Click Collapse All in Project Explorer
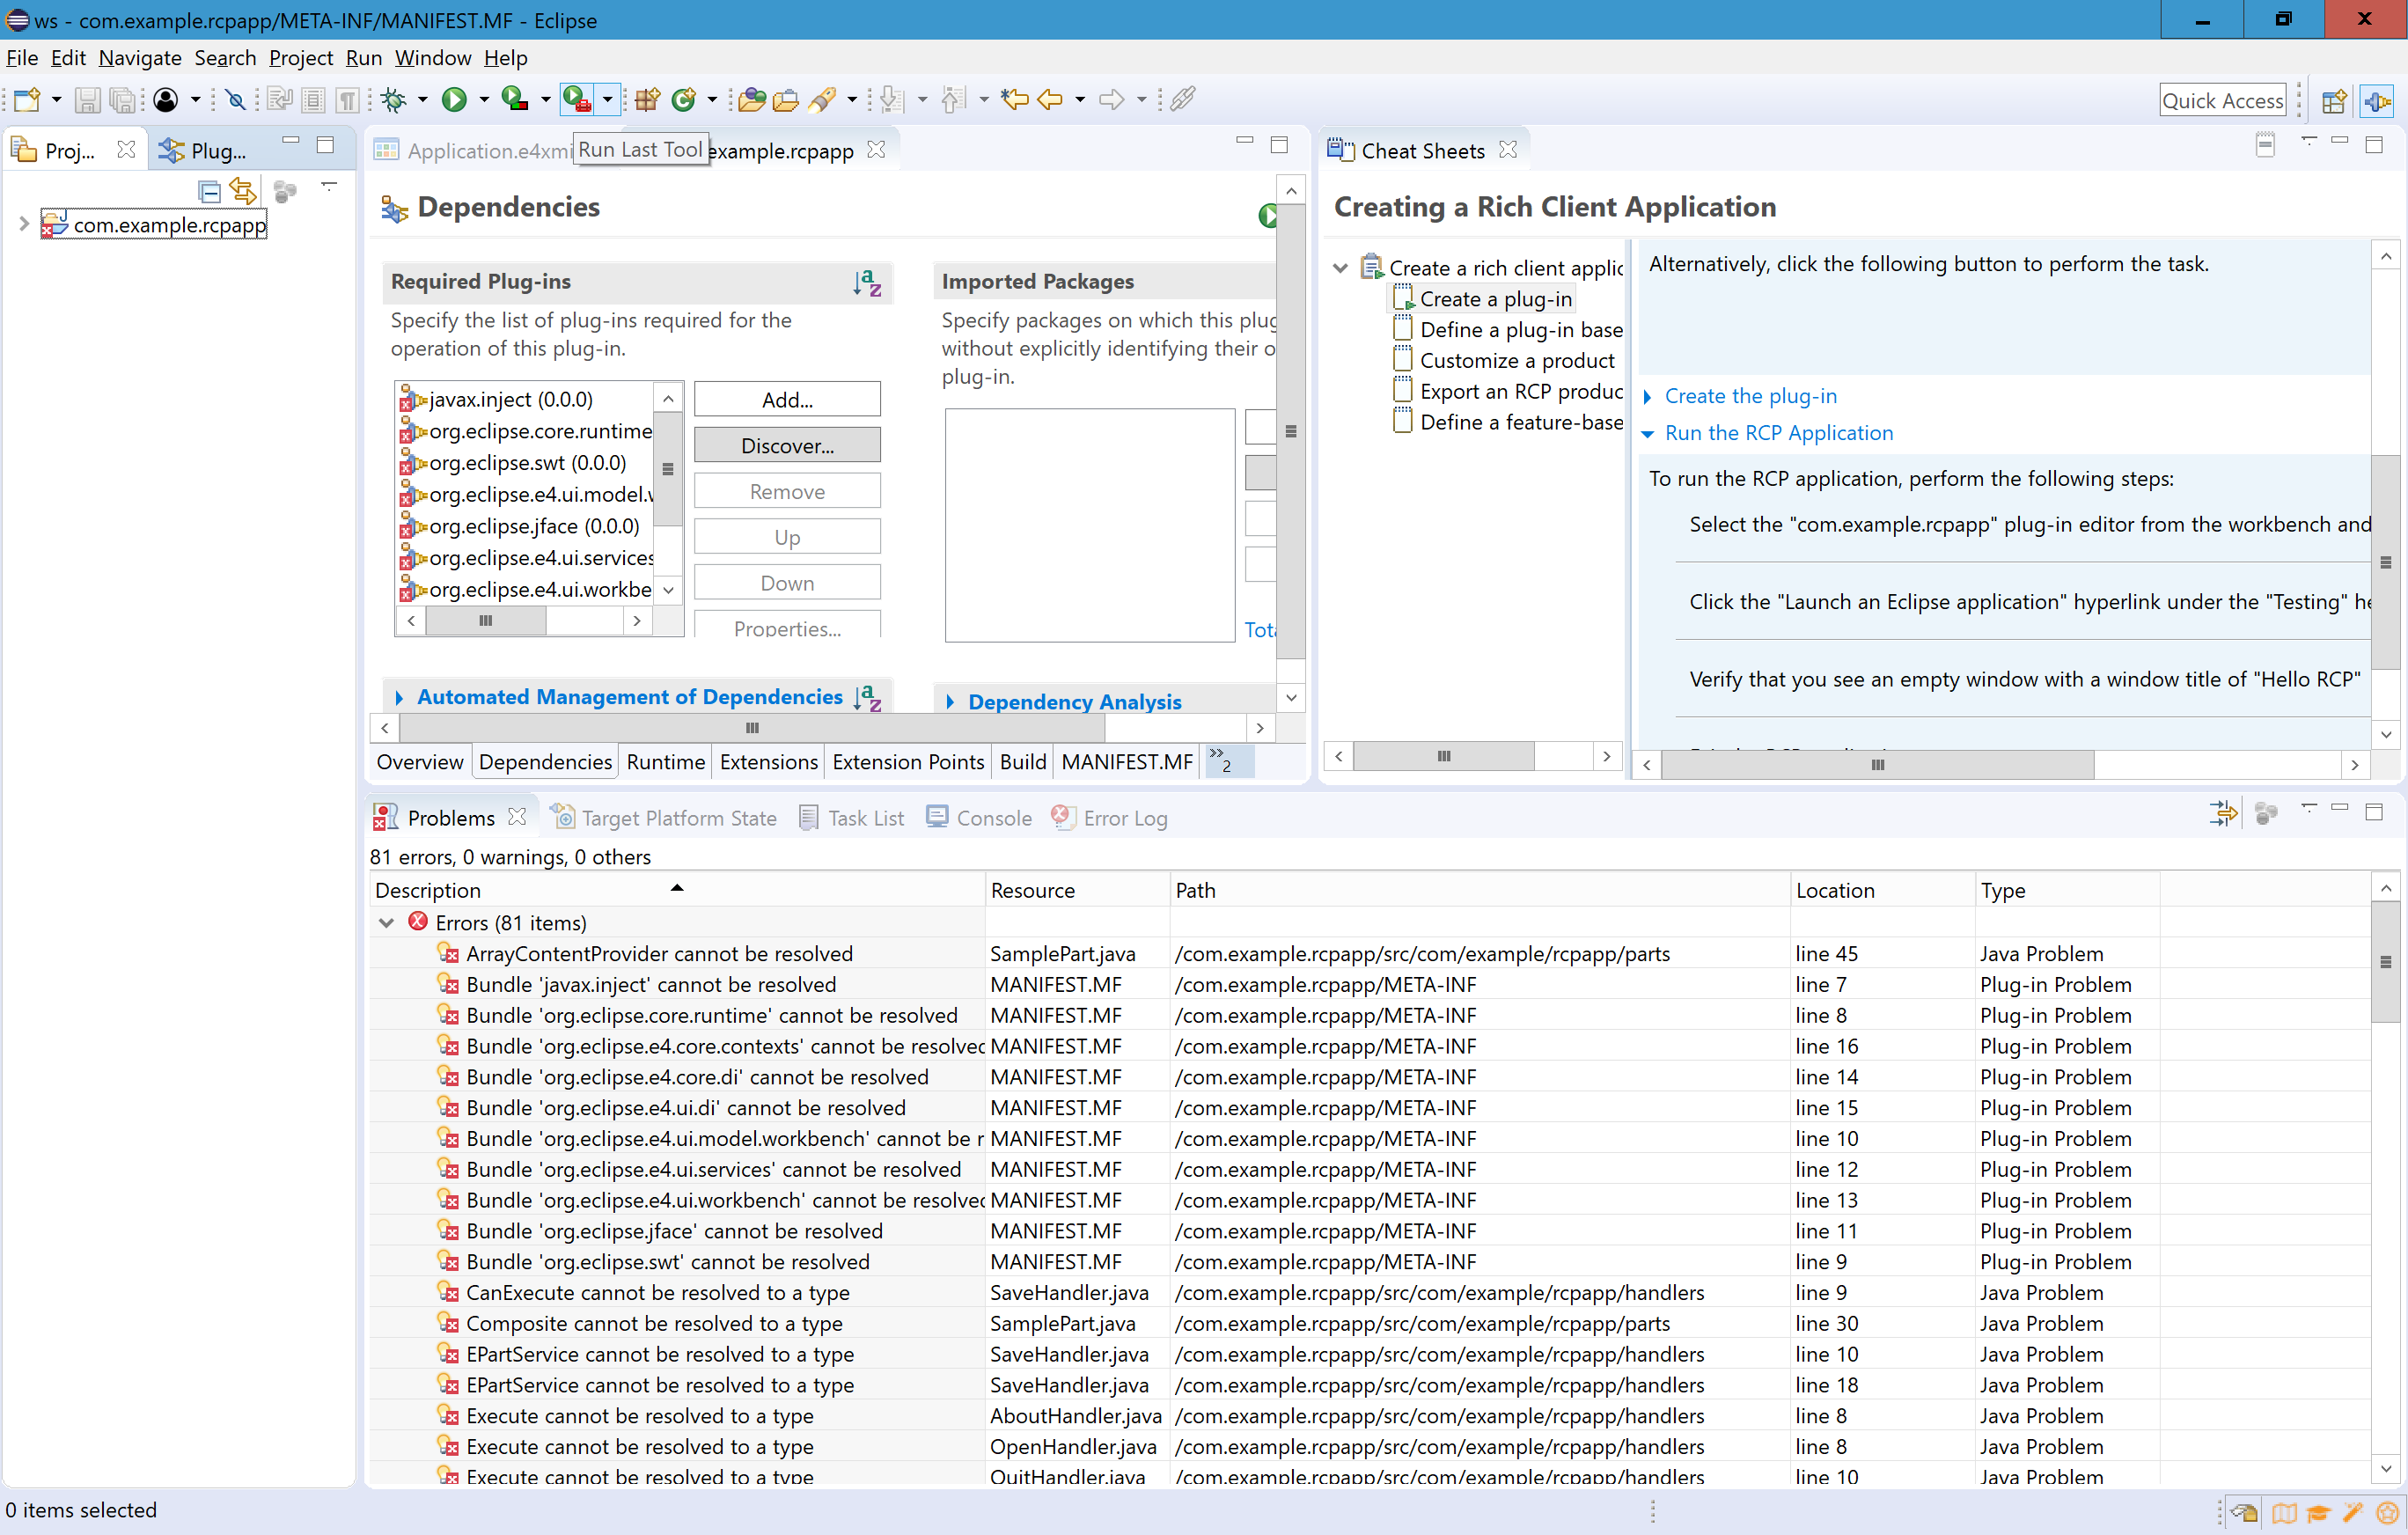This screenshot has width=2408, height=1535. (x=209, y=191)
